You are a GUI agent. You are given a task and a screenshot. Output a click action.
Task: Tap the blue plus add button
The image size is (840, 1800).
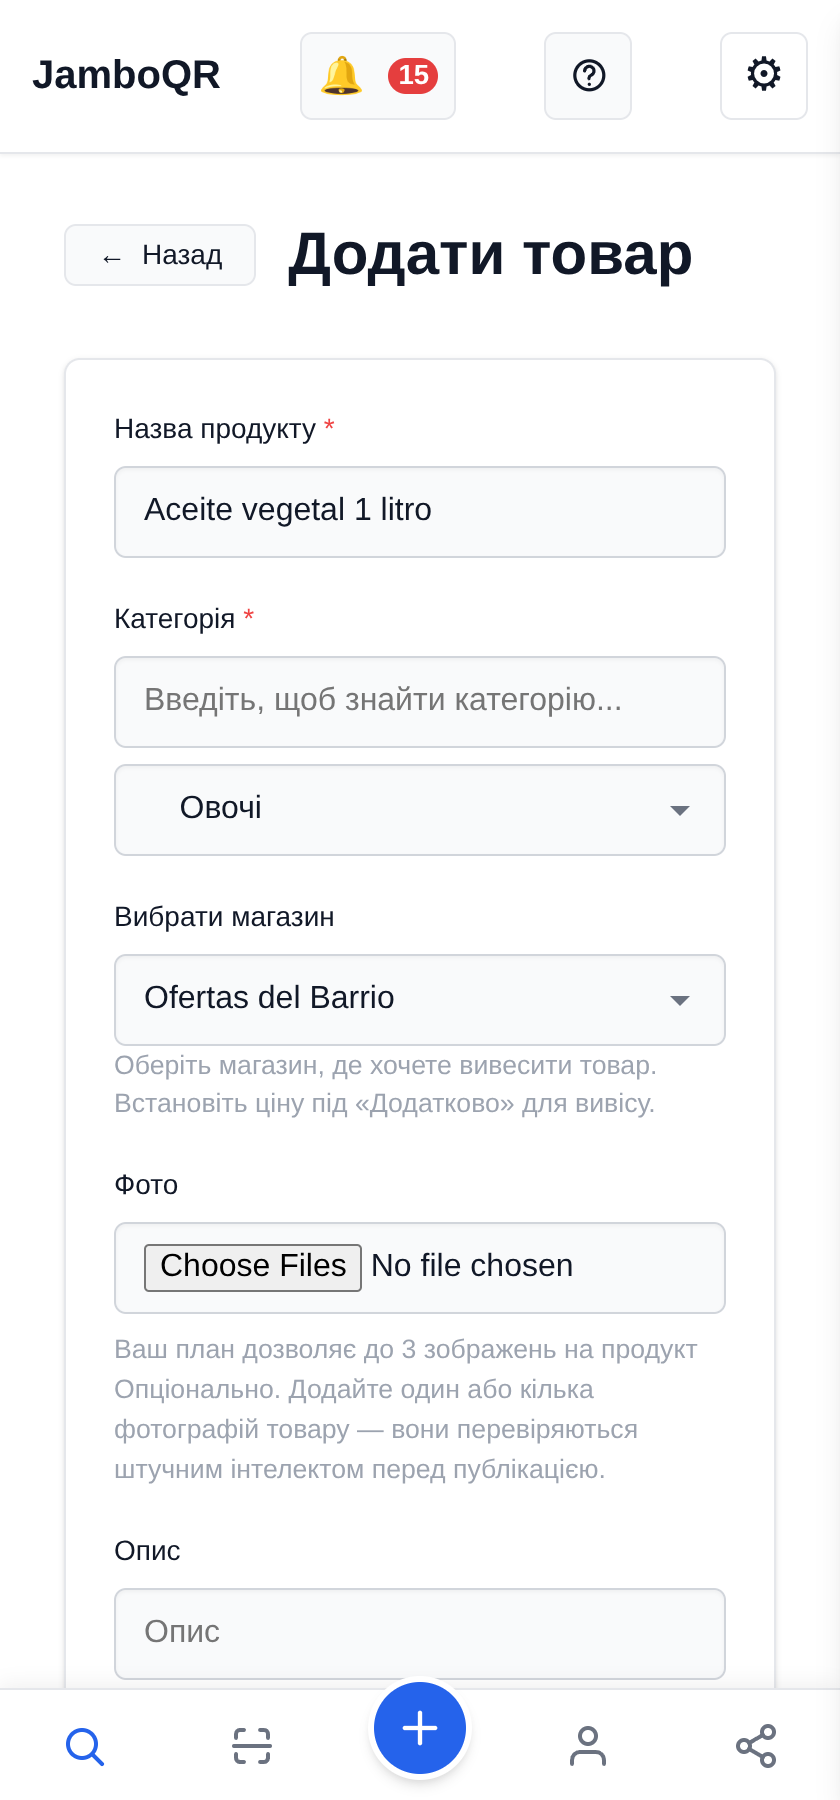[x=420, y=1728]
